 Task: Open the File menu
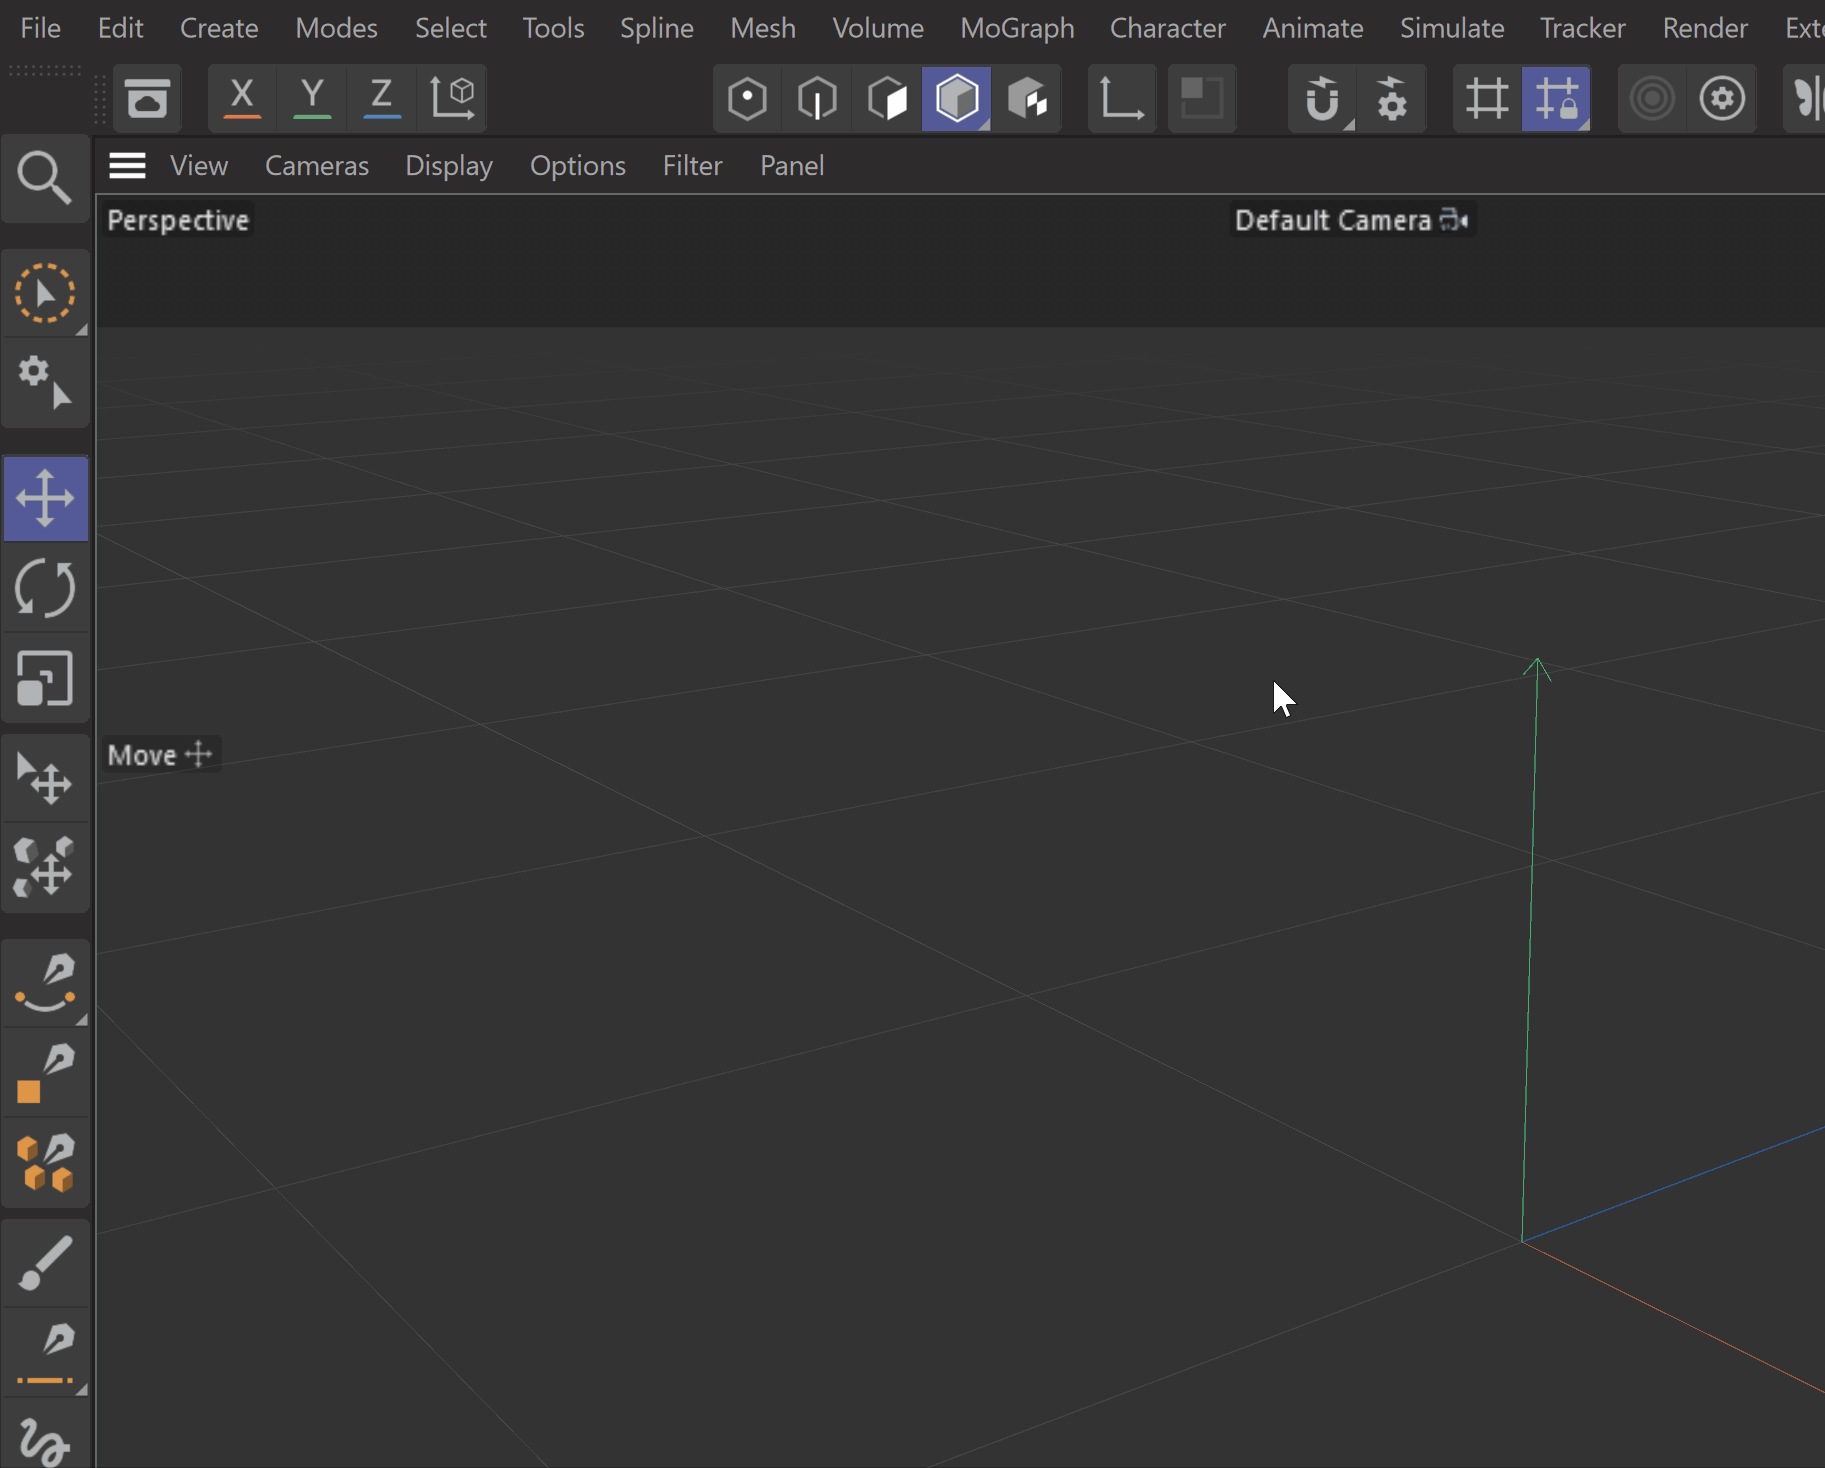[41, 28]
